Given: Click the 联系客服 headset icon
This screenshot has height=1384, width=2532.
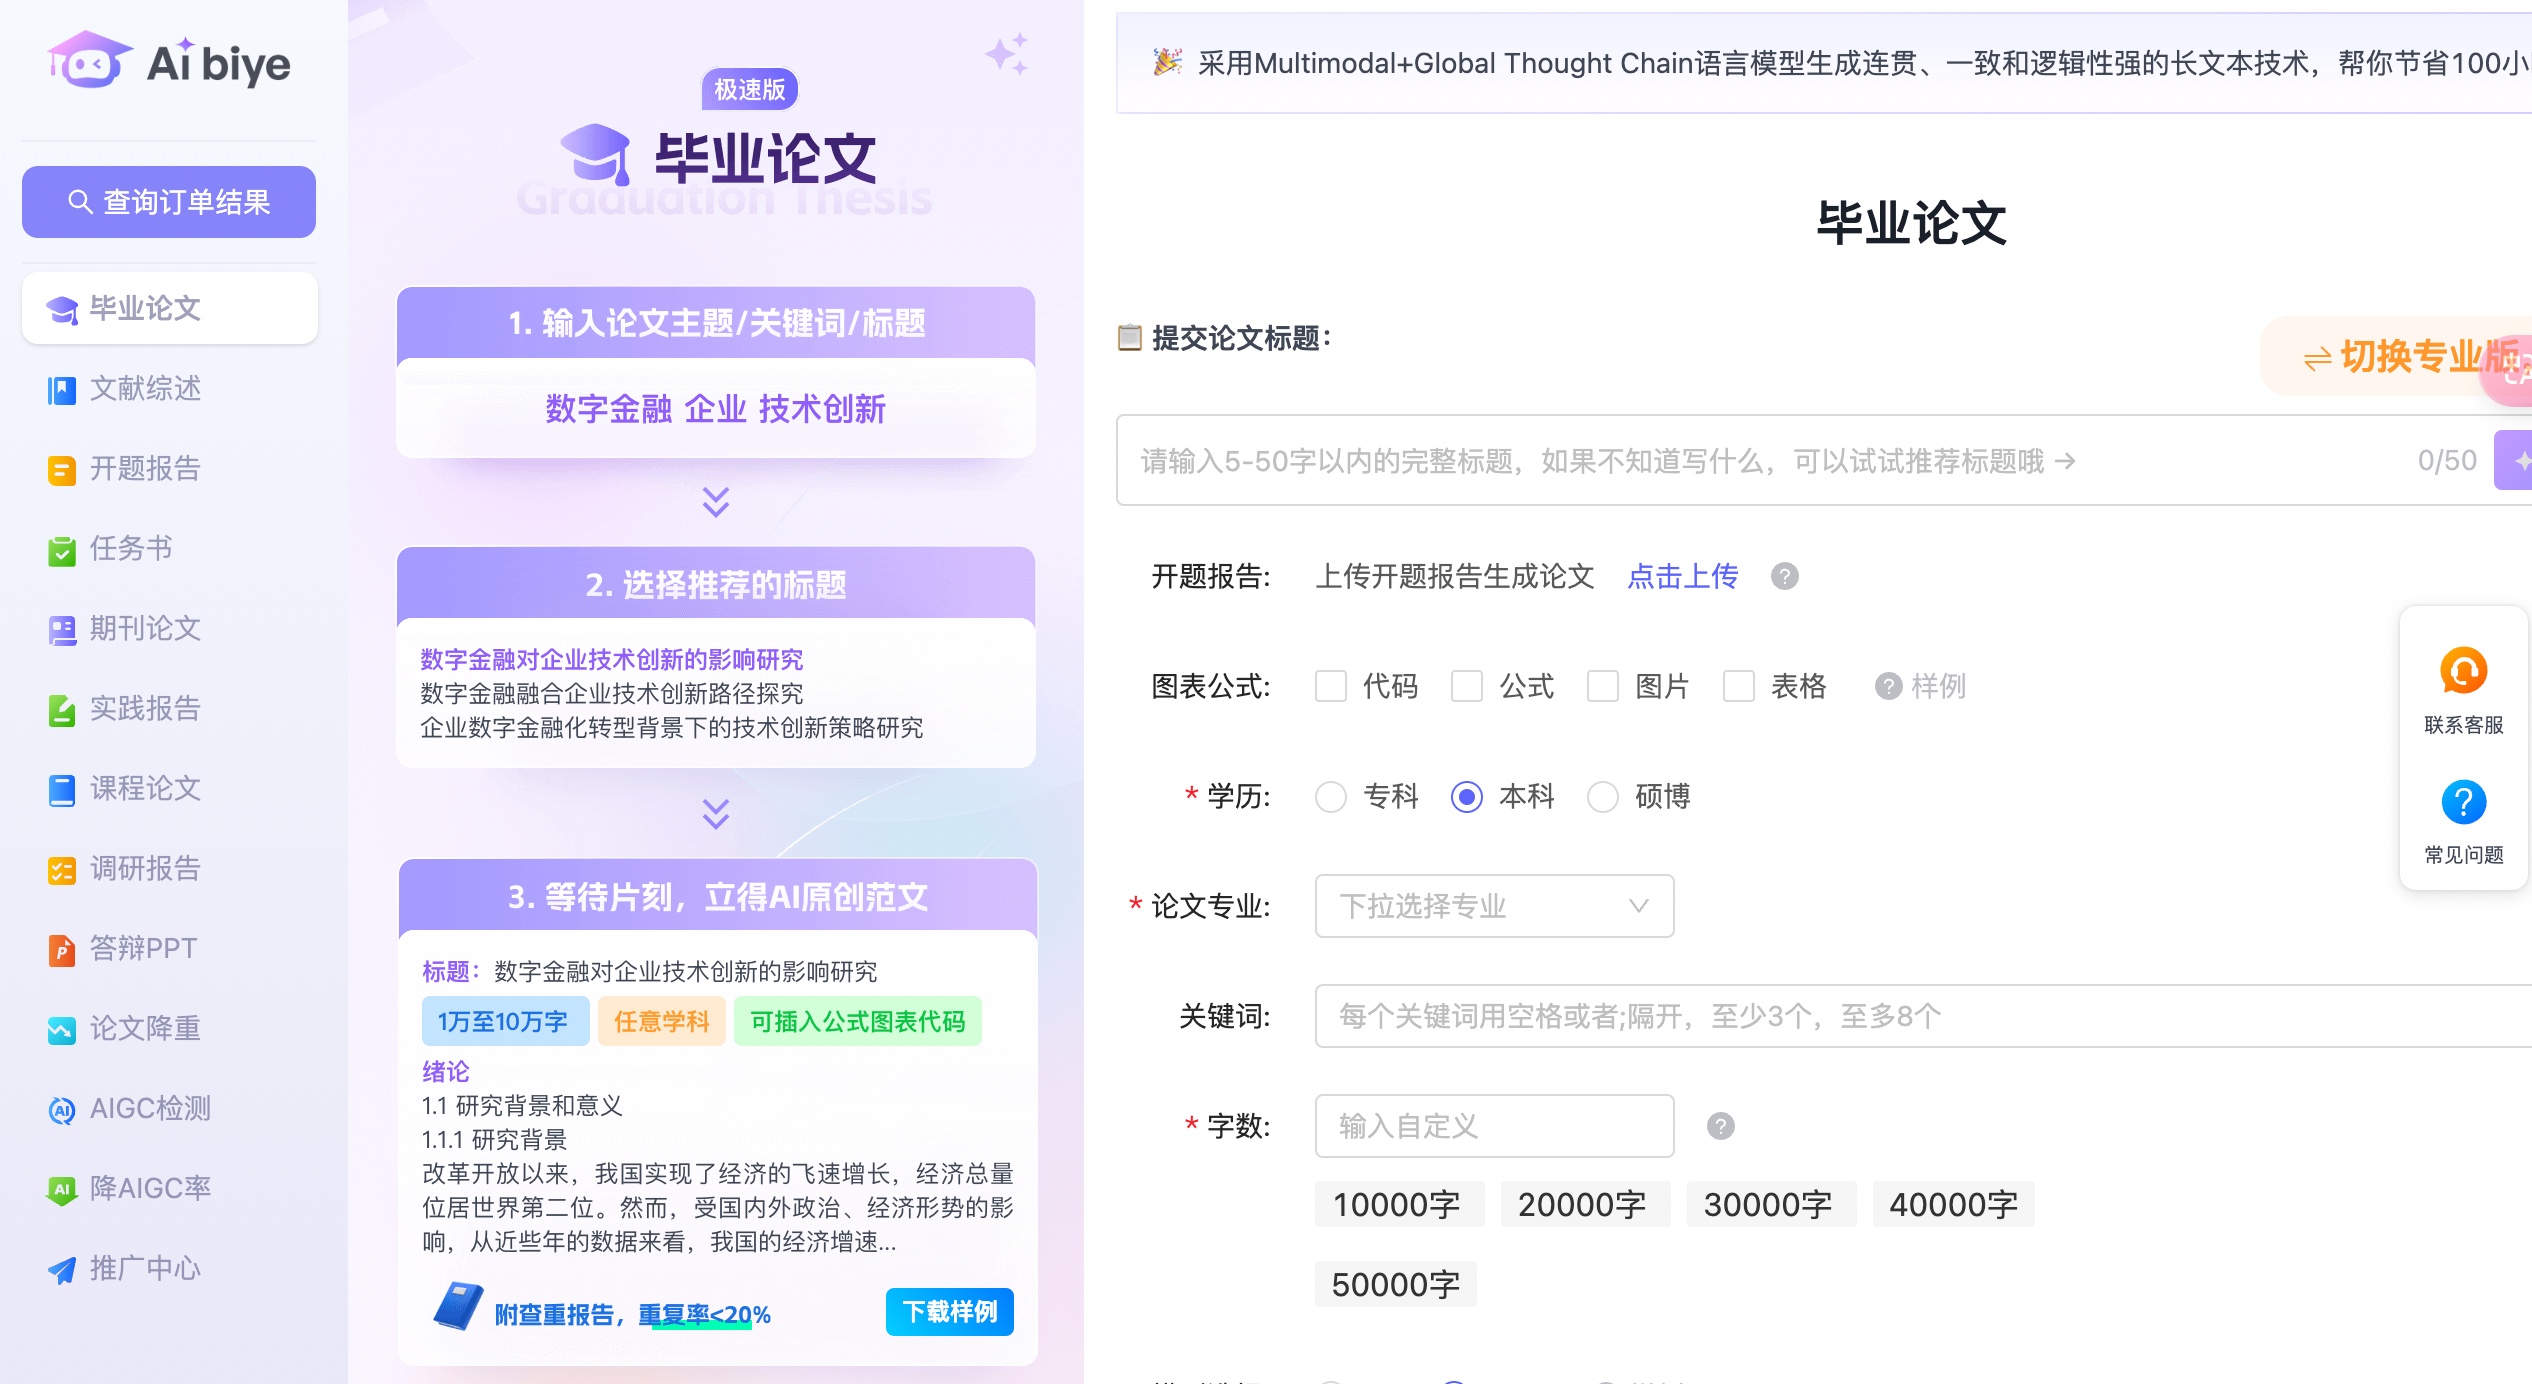Looking at the screenshot, I should [2463, 671].
